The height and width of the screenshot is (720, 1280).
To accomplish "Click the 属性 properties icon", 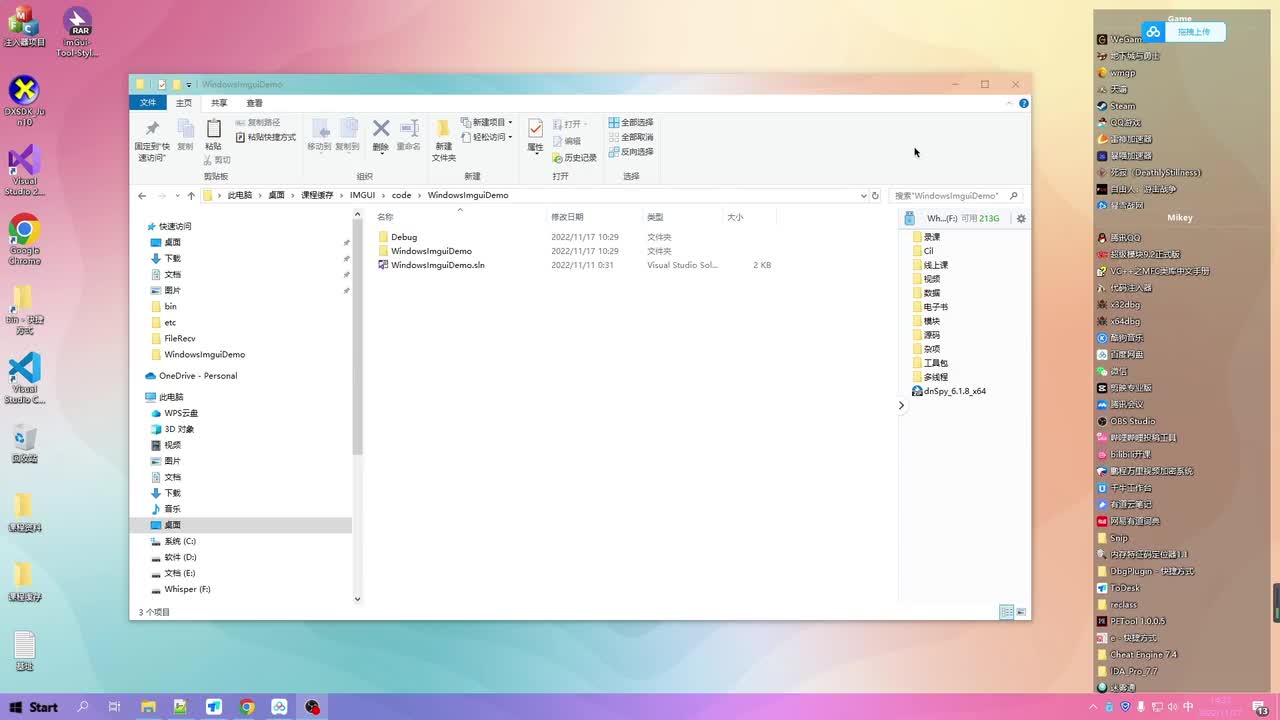I will pyautogui.click(x=535, y=128).
